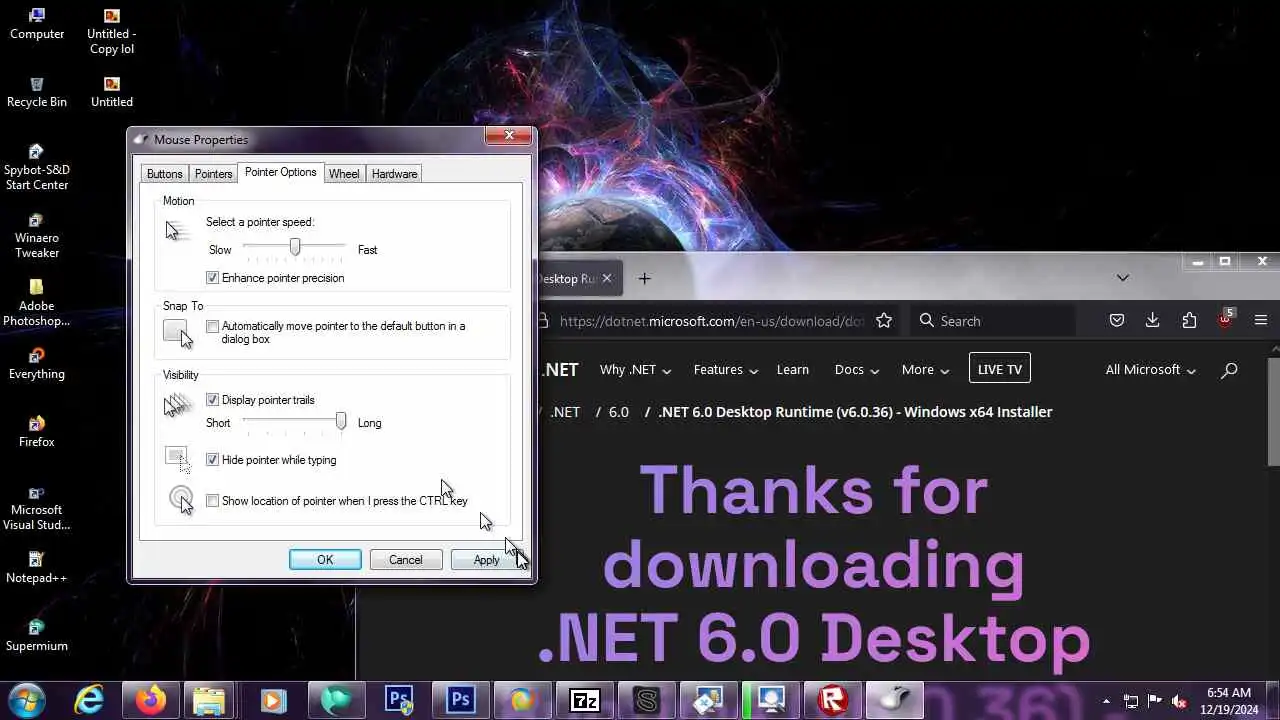Open the uBlock Origin extension icon

pos(1226,319)
